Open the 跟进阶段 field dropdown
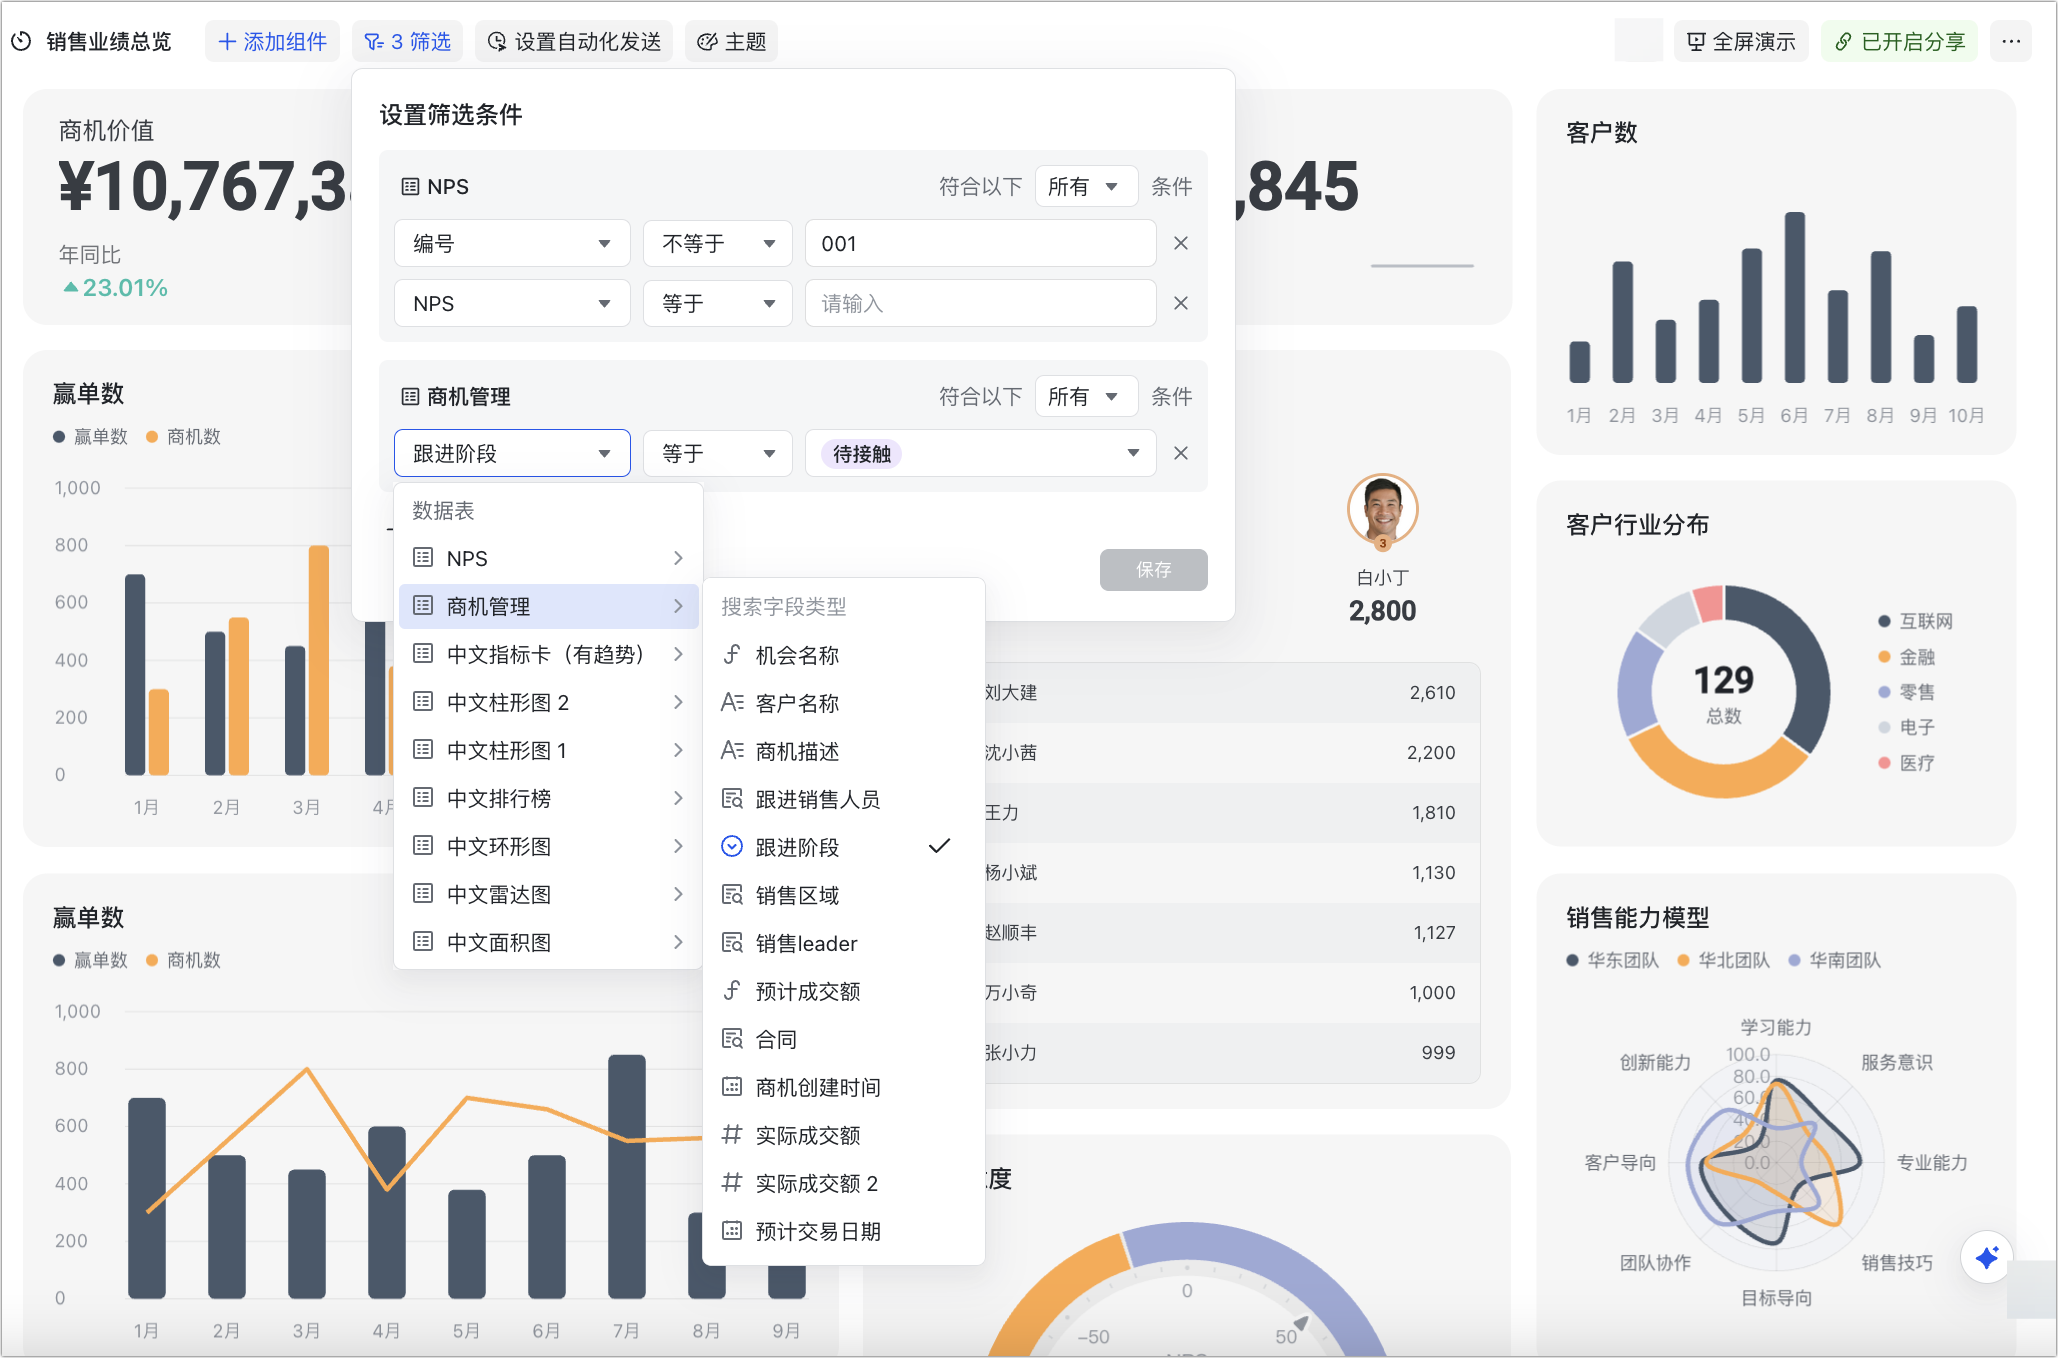This screenshot has height=1358, width=2058. (x=512, y=454)
